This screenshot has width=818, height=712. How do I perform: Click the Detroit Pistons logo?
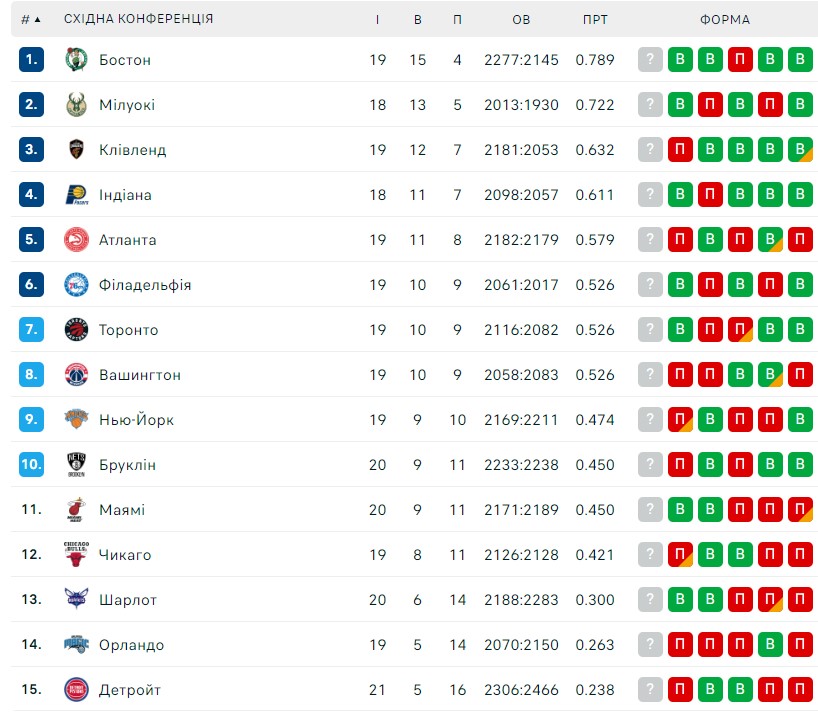76,689
